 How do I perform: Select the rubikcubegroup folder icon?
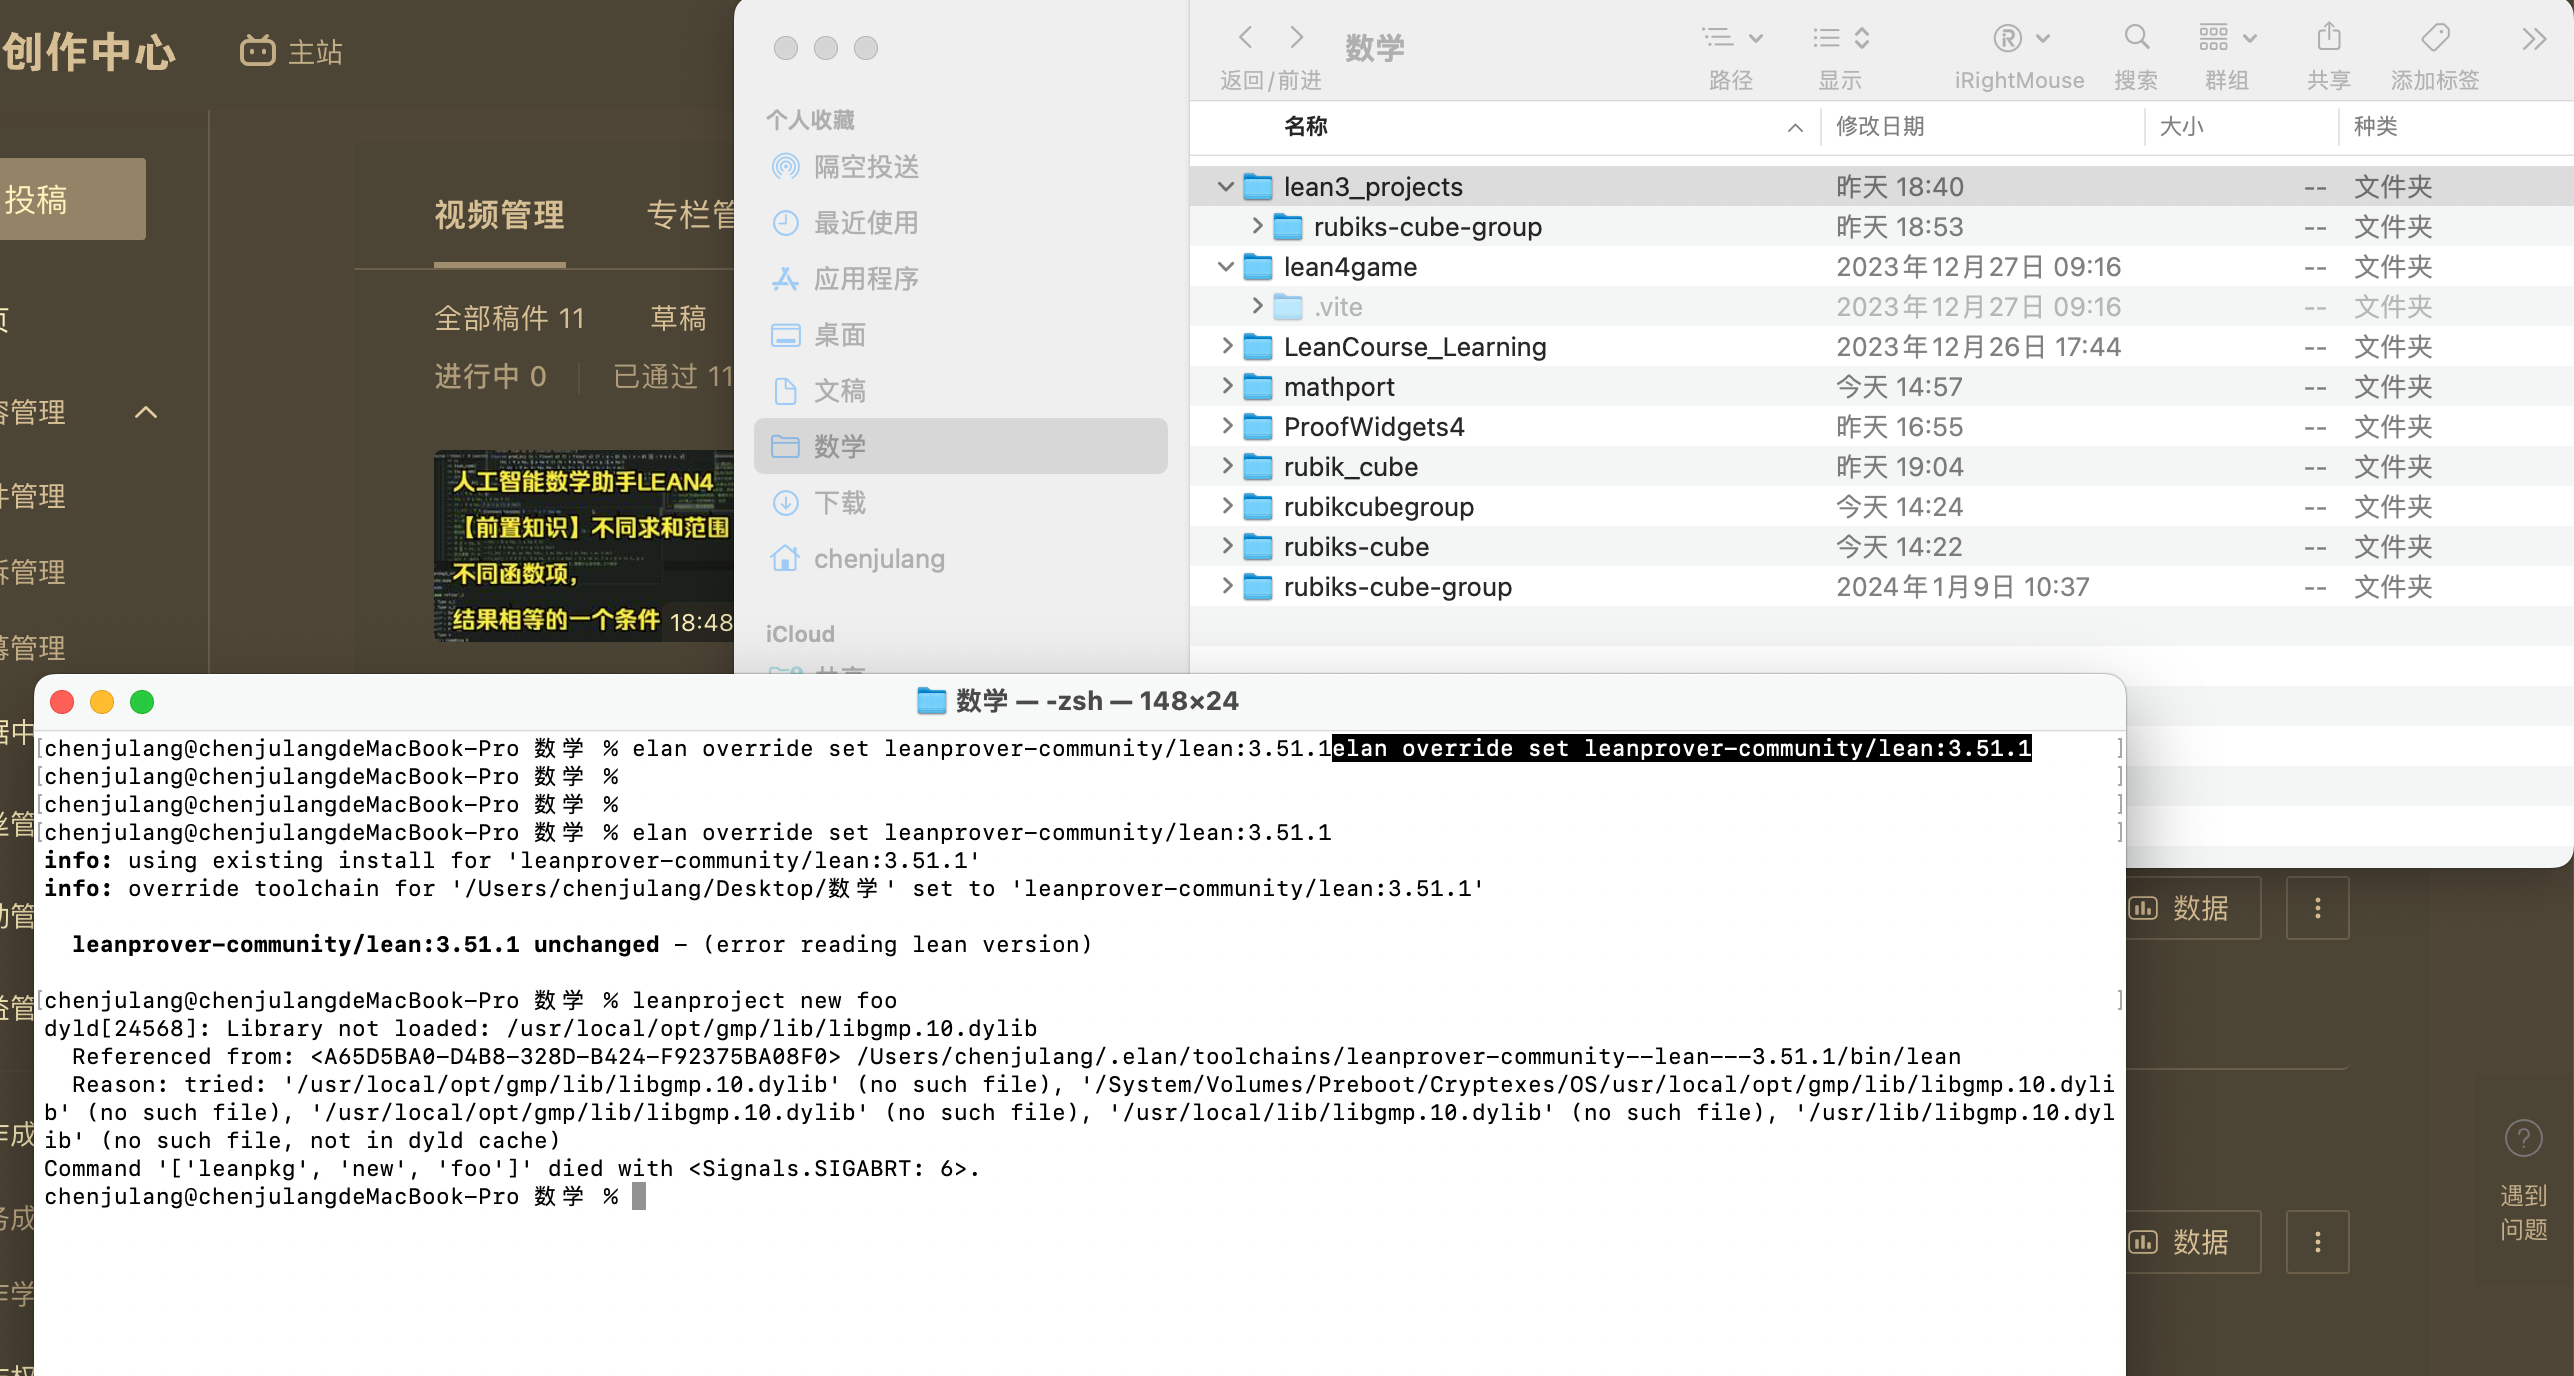coord(1257,506)
